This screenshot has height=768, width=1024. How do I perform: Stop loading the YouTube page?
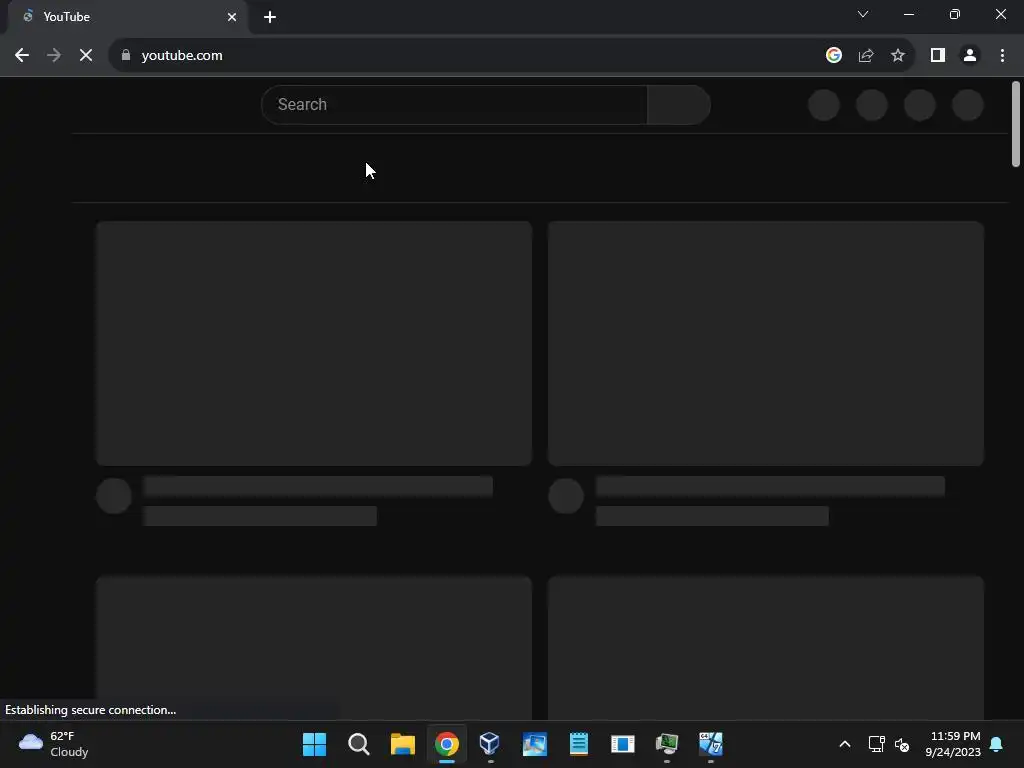point(86,56)
